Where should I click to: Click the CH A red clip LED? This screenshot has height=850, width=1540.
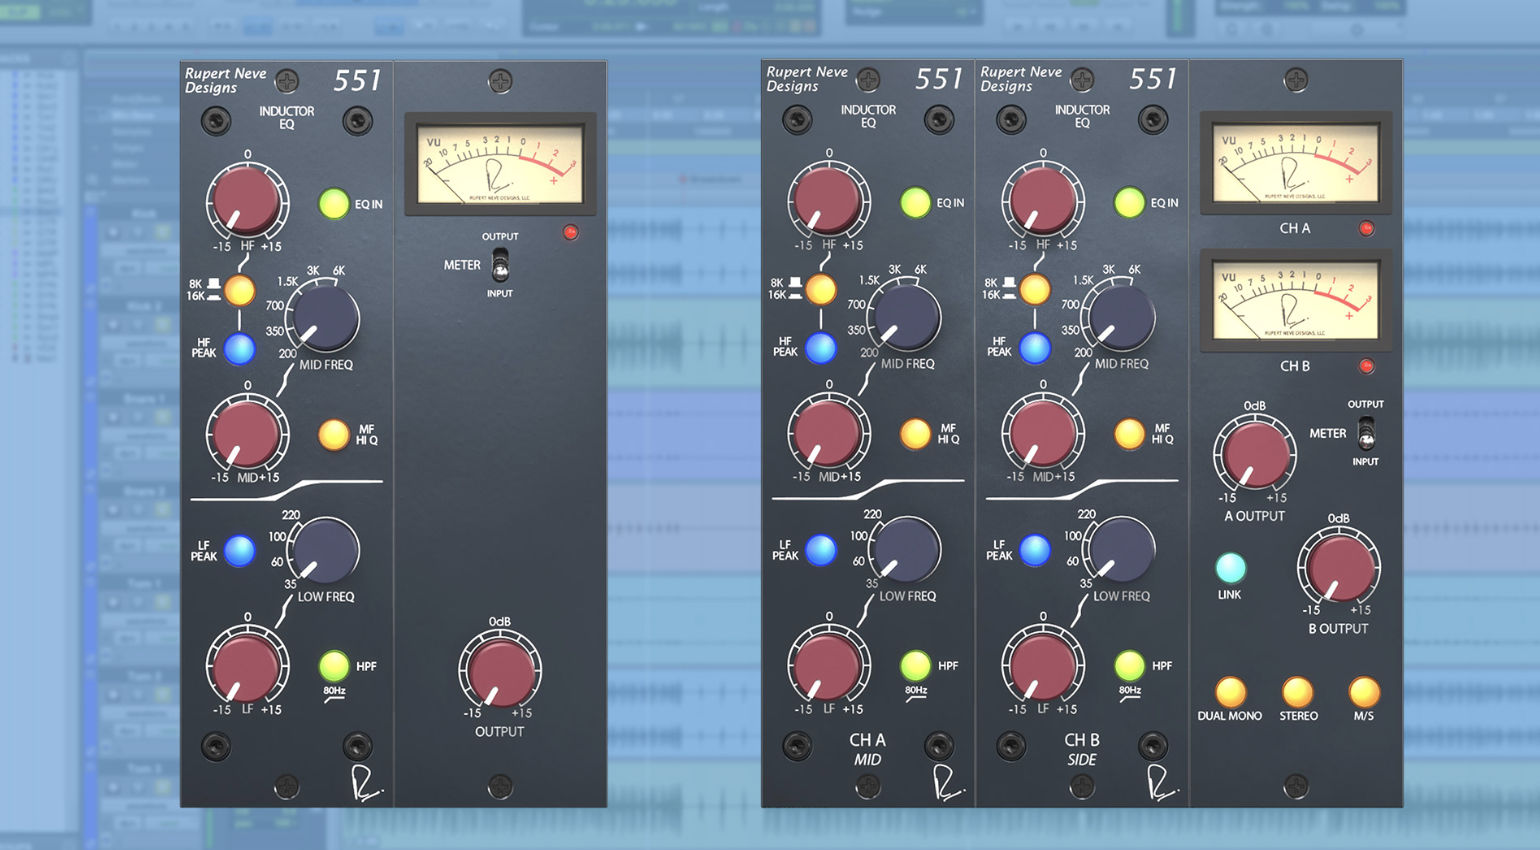click(x=1366, y=229)
